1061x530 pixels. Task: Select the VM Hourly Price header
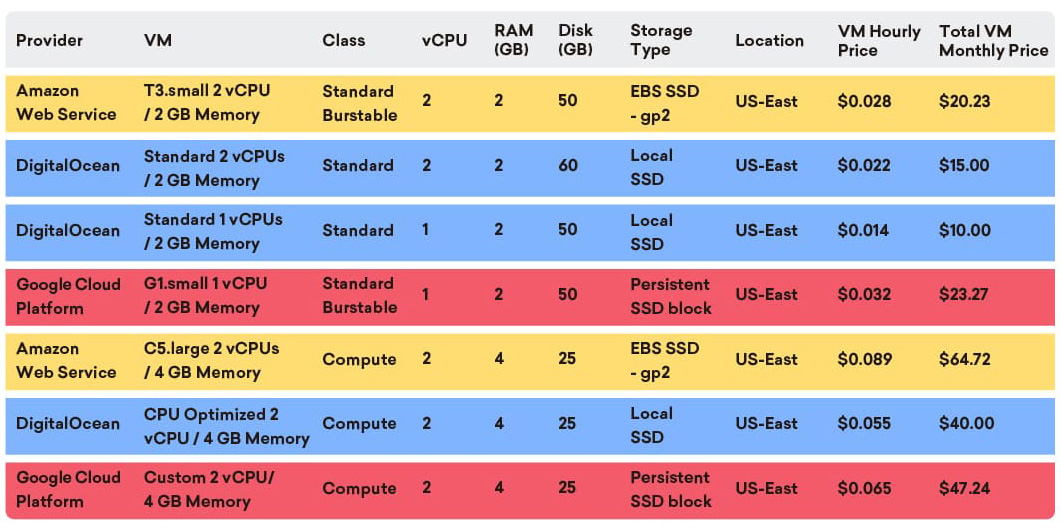pos(879,40)
